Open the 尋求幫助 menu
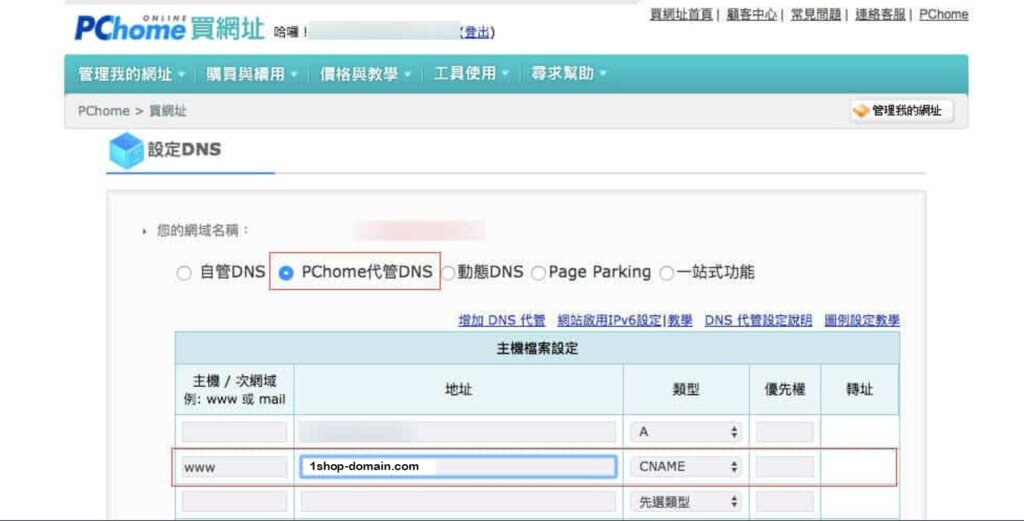 [568, 74]
